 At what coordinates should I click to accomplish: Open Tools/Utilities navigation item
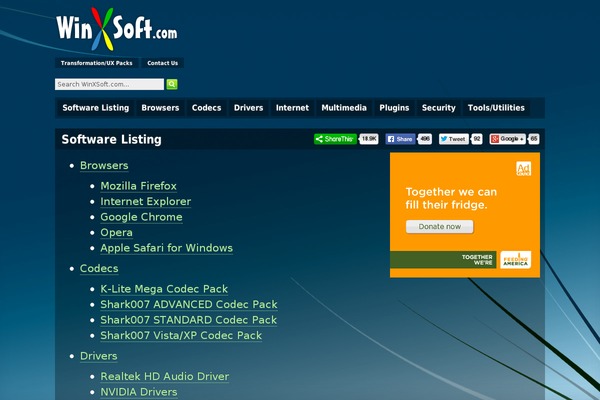tap(496, 108)
